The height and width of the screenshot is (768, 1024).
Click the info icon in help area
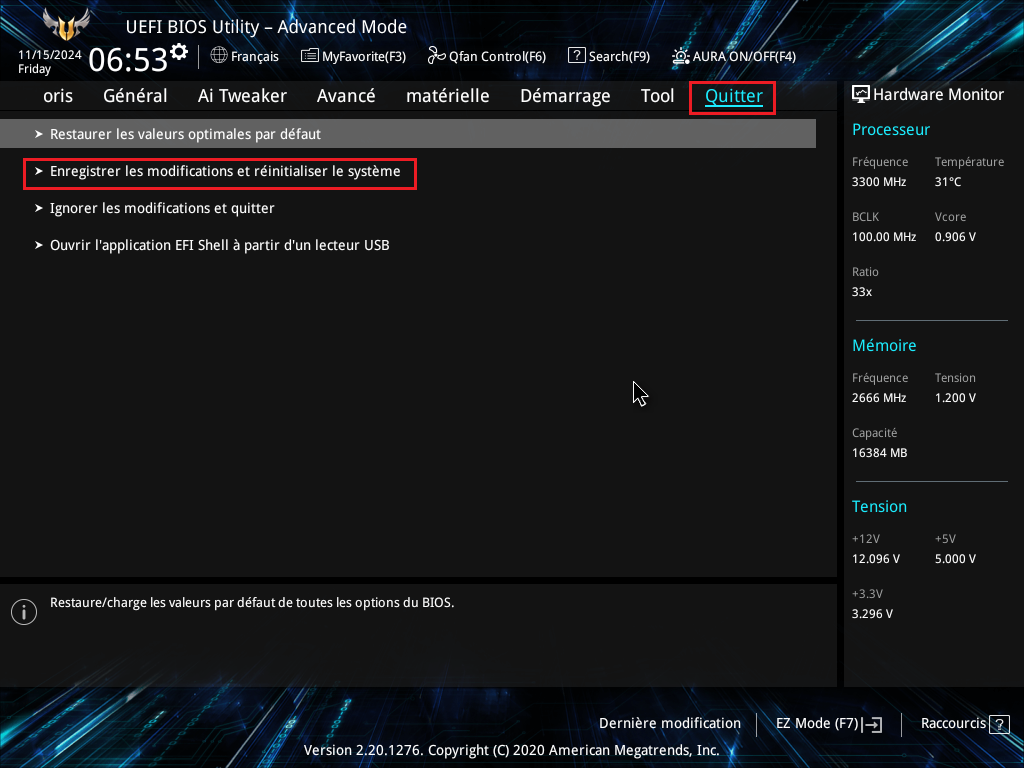click(x=24, y=612)
